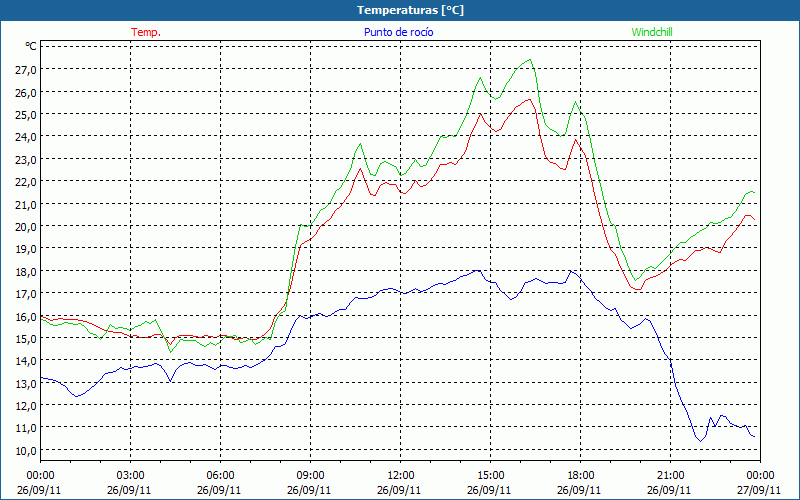Click the 12:00 time axis label
Image resolution: width=800 pixels, height=500 pixels.
[401, 476]
